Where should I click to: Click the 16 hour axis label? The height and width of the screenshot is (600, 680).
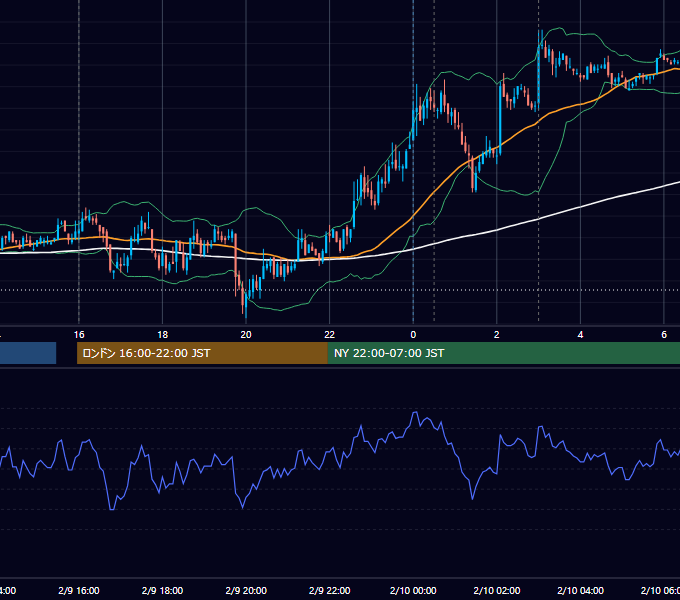[79, 335]
